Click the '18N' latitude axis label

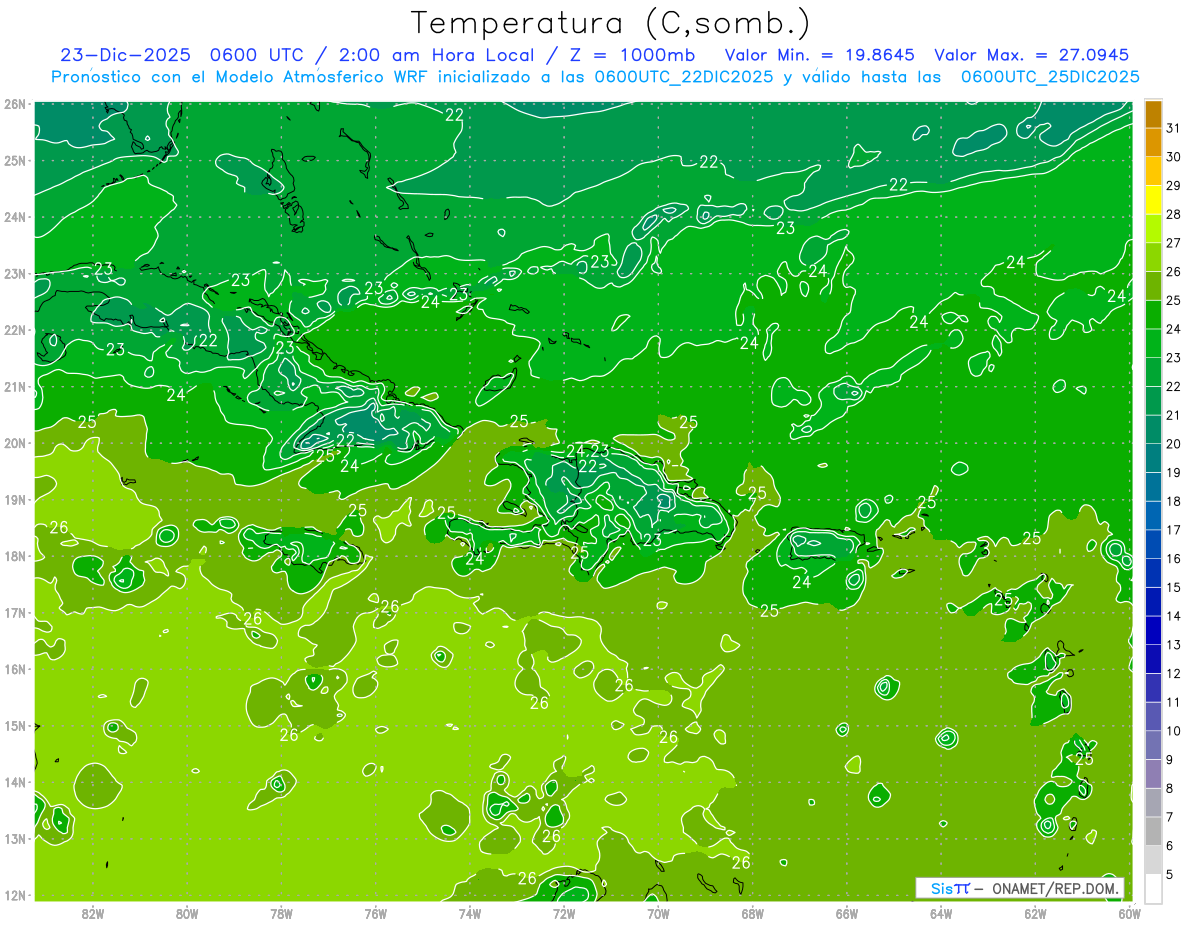(14, 556)
